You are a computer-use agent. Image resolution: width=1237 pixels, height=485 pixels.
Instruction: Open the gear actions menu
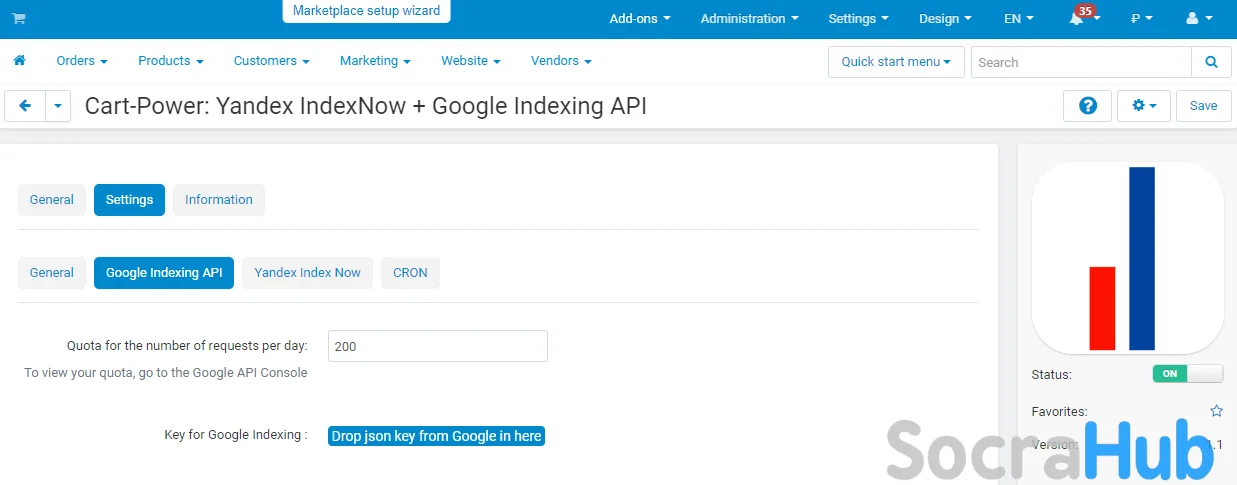(1144, 106)
